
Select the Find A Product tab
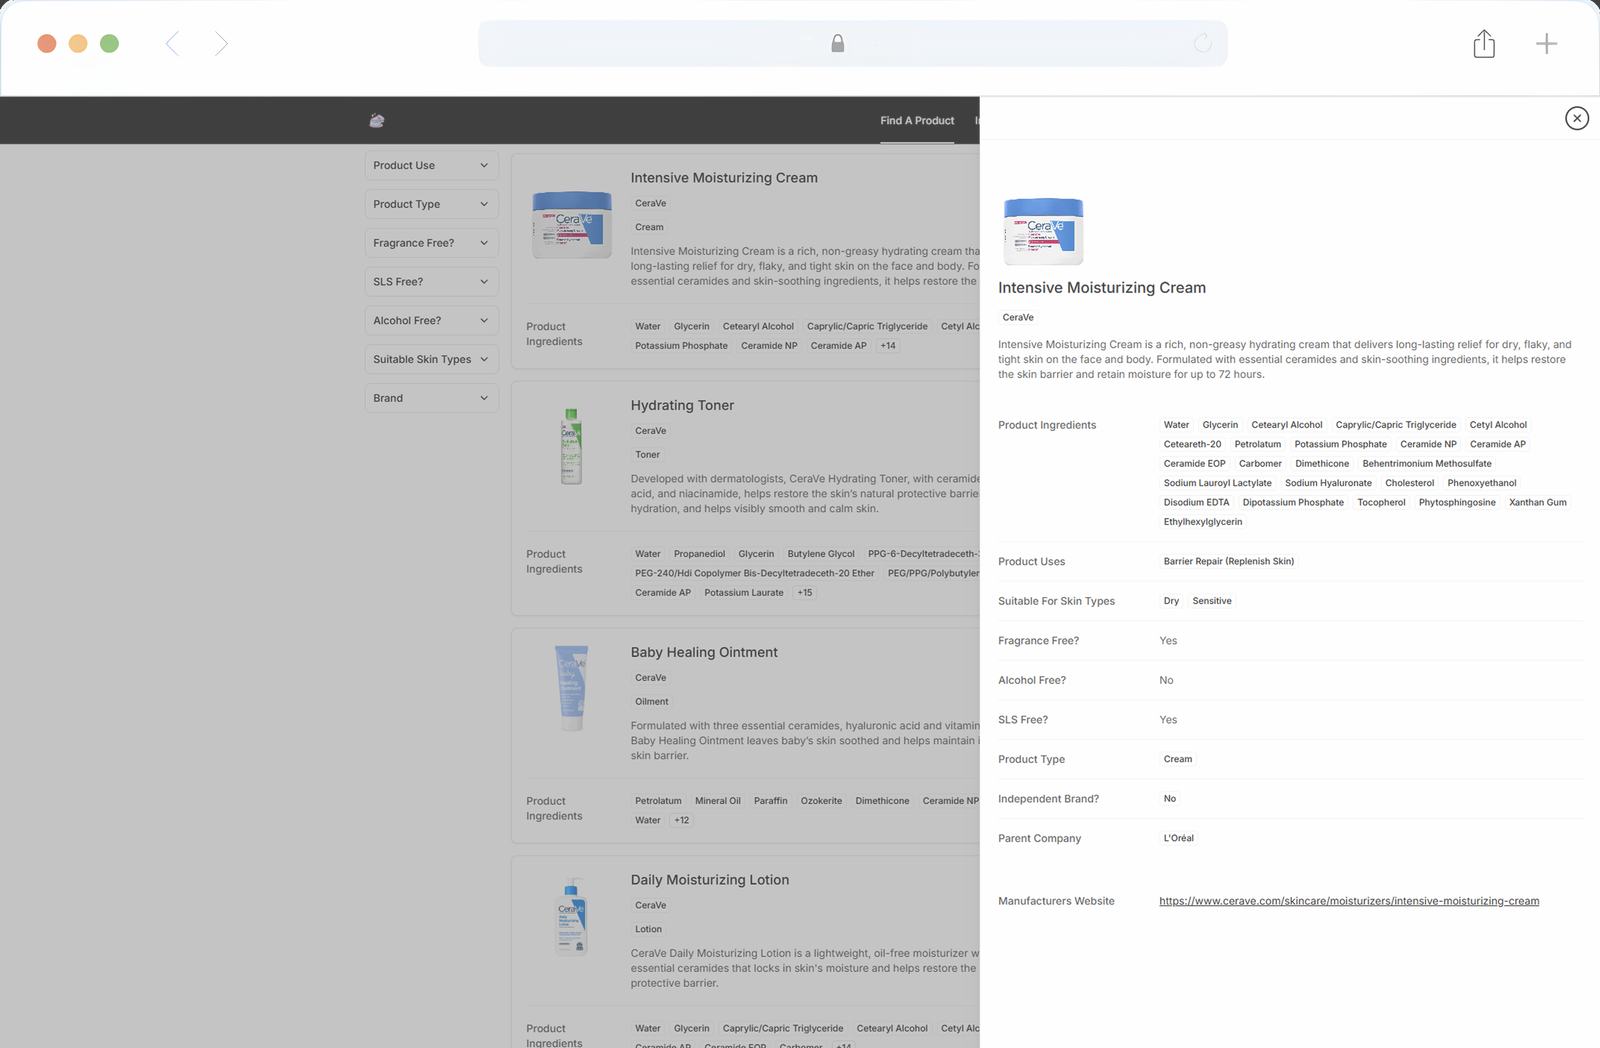pos(917,121)
